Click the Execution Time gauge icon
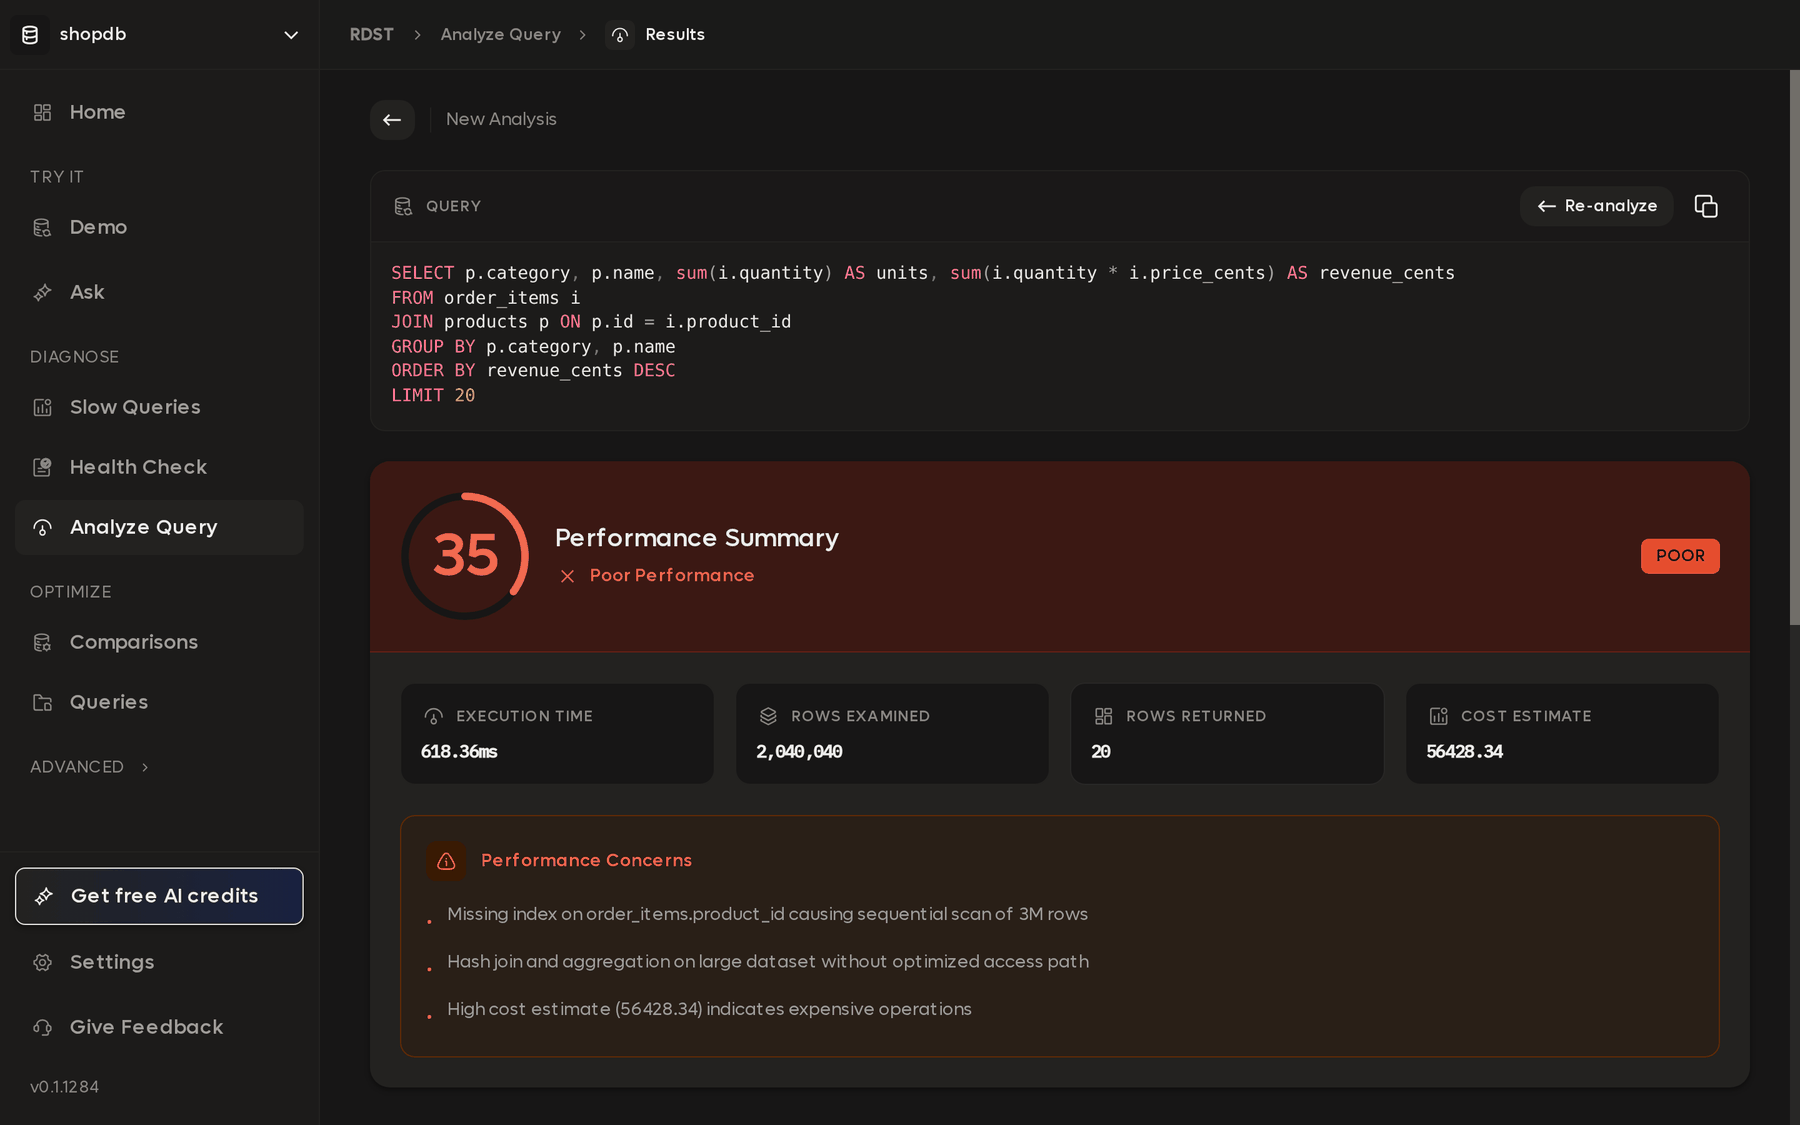 433,716
